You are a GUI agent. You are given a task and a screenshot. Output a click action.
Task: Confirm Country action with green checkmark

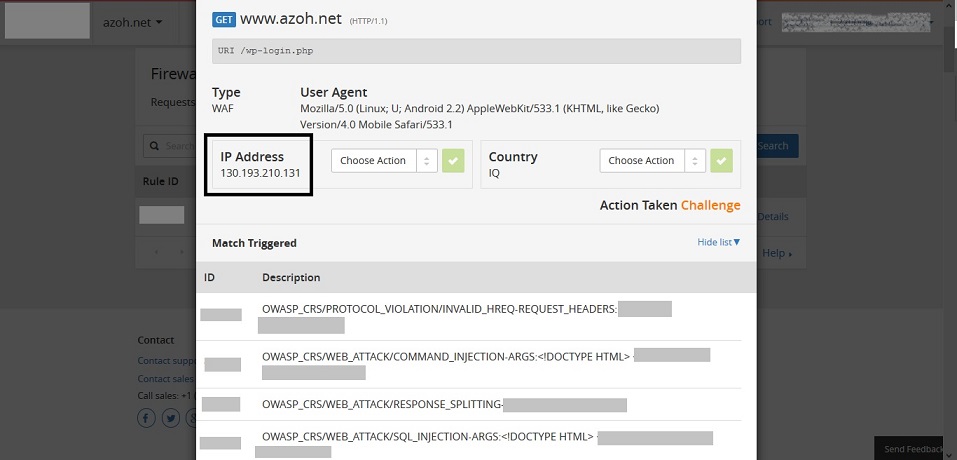[721, 160]
